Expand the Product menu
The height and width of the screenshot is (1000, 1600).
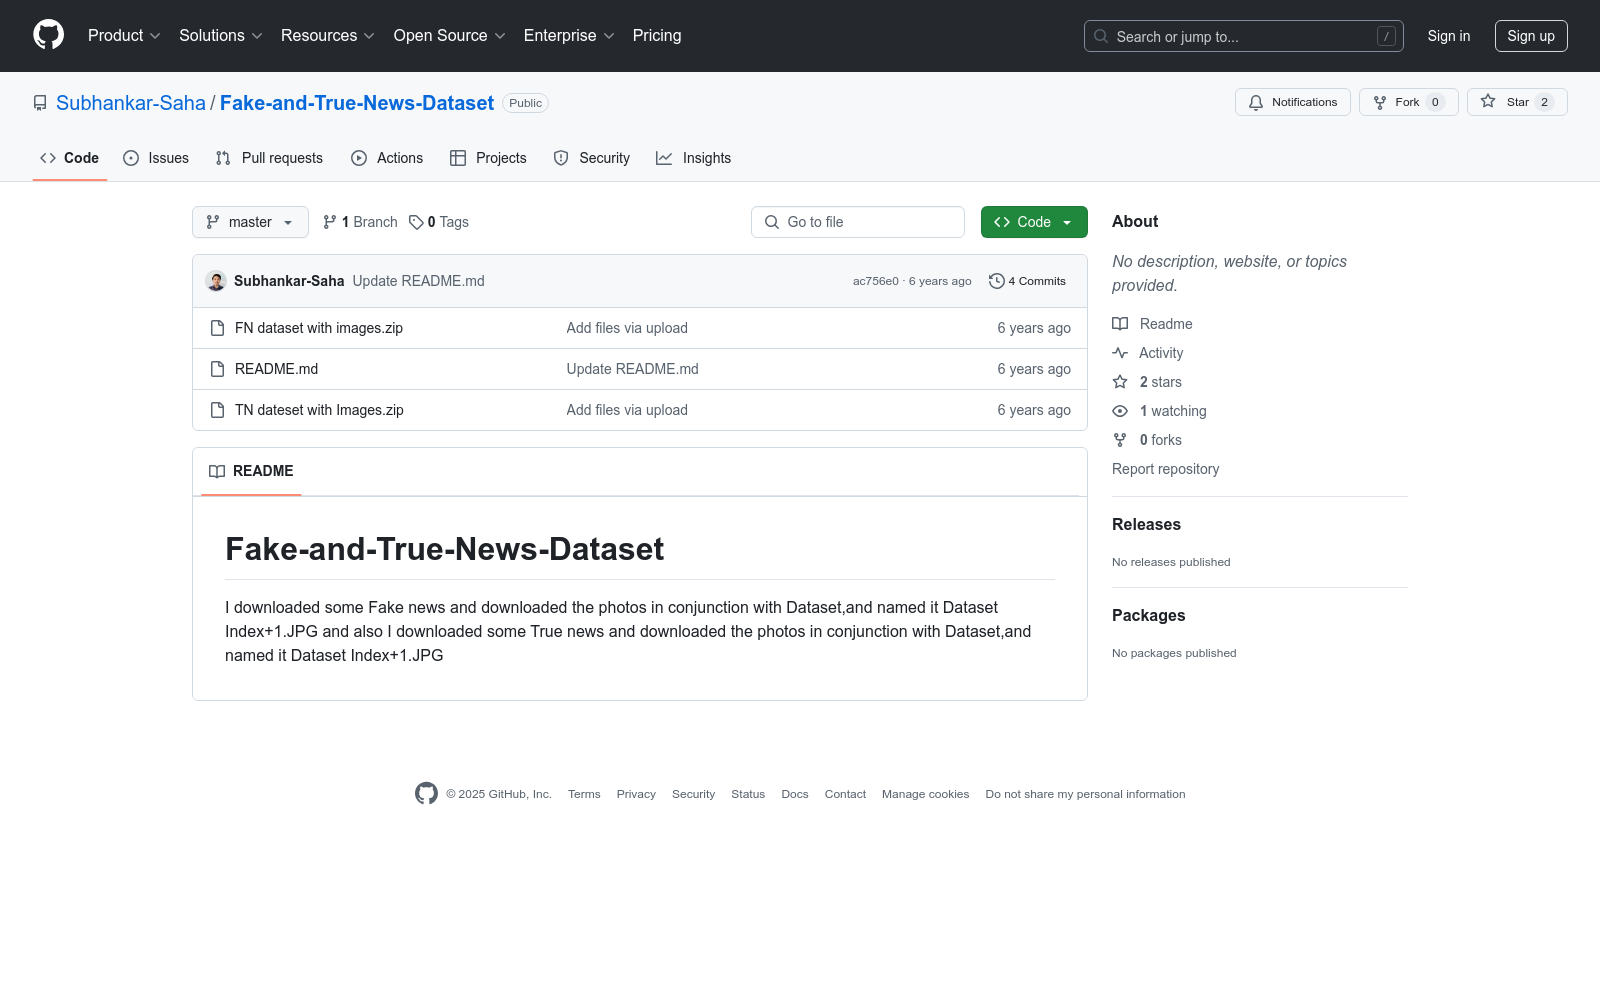pyautogui.click(x=124, y=36)
